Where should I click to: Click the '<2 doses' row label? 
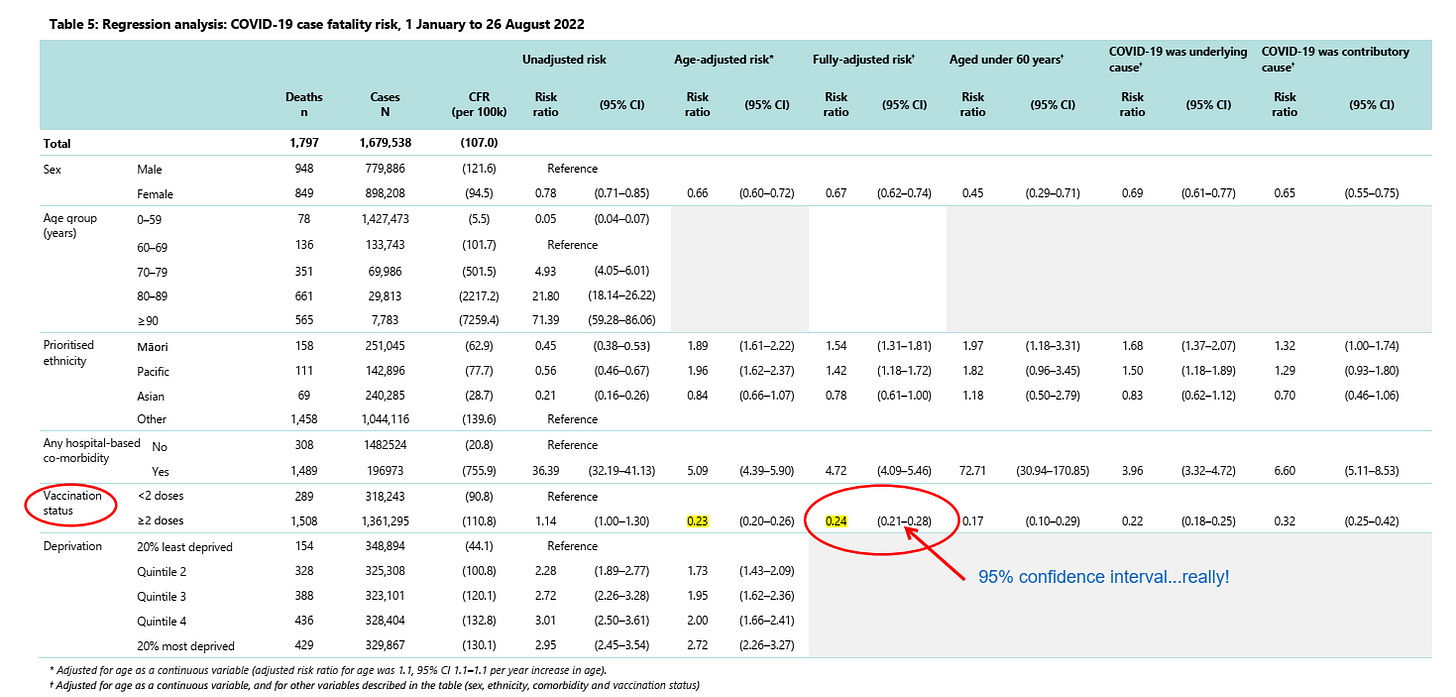pyautogui.click(x=160, y=496)
